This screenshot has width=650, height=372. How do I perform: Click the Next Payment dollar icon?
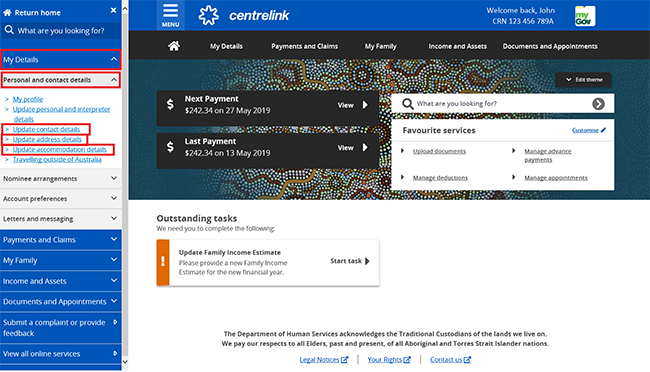click(170, 104)
